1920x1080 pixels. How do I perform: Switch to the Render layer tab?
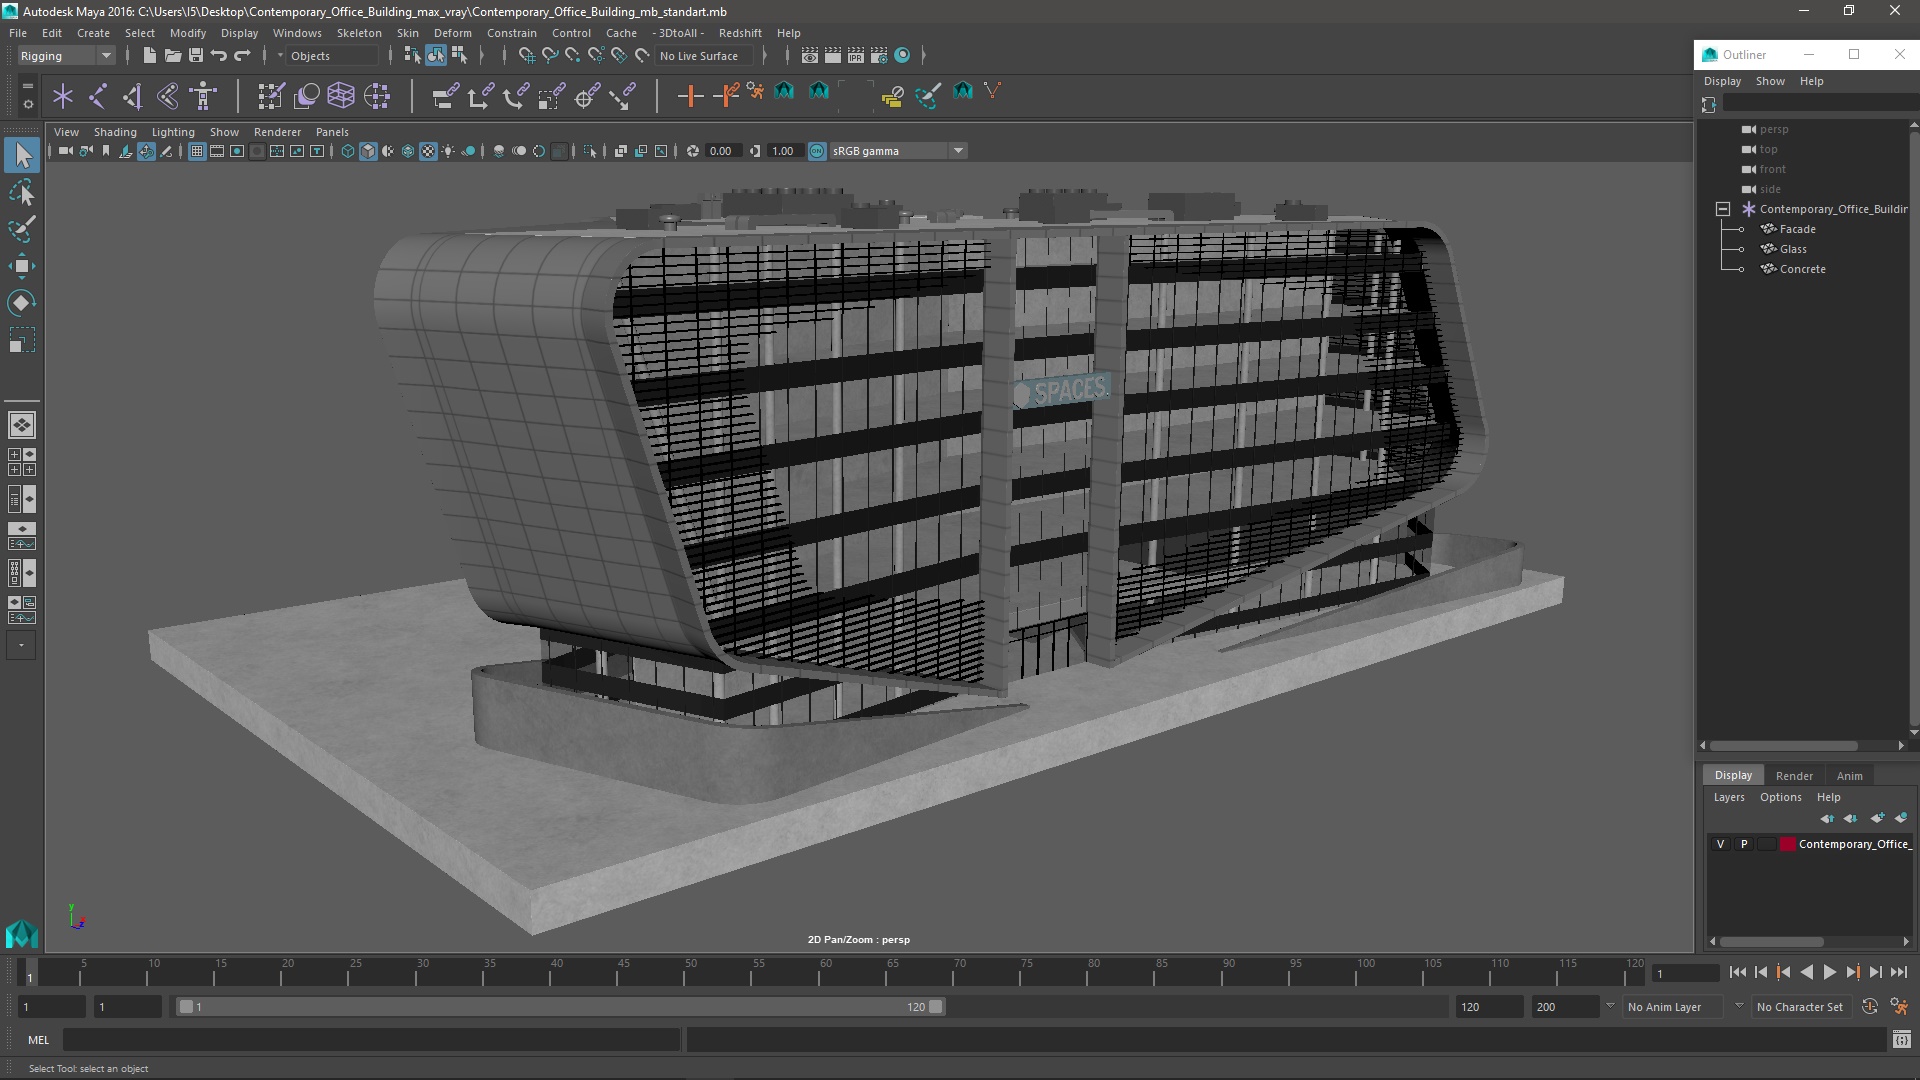click(x=1793, y=776)
